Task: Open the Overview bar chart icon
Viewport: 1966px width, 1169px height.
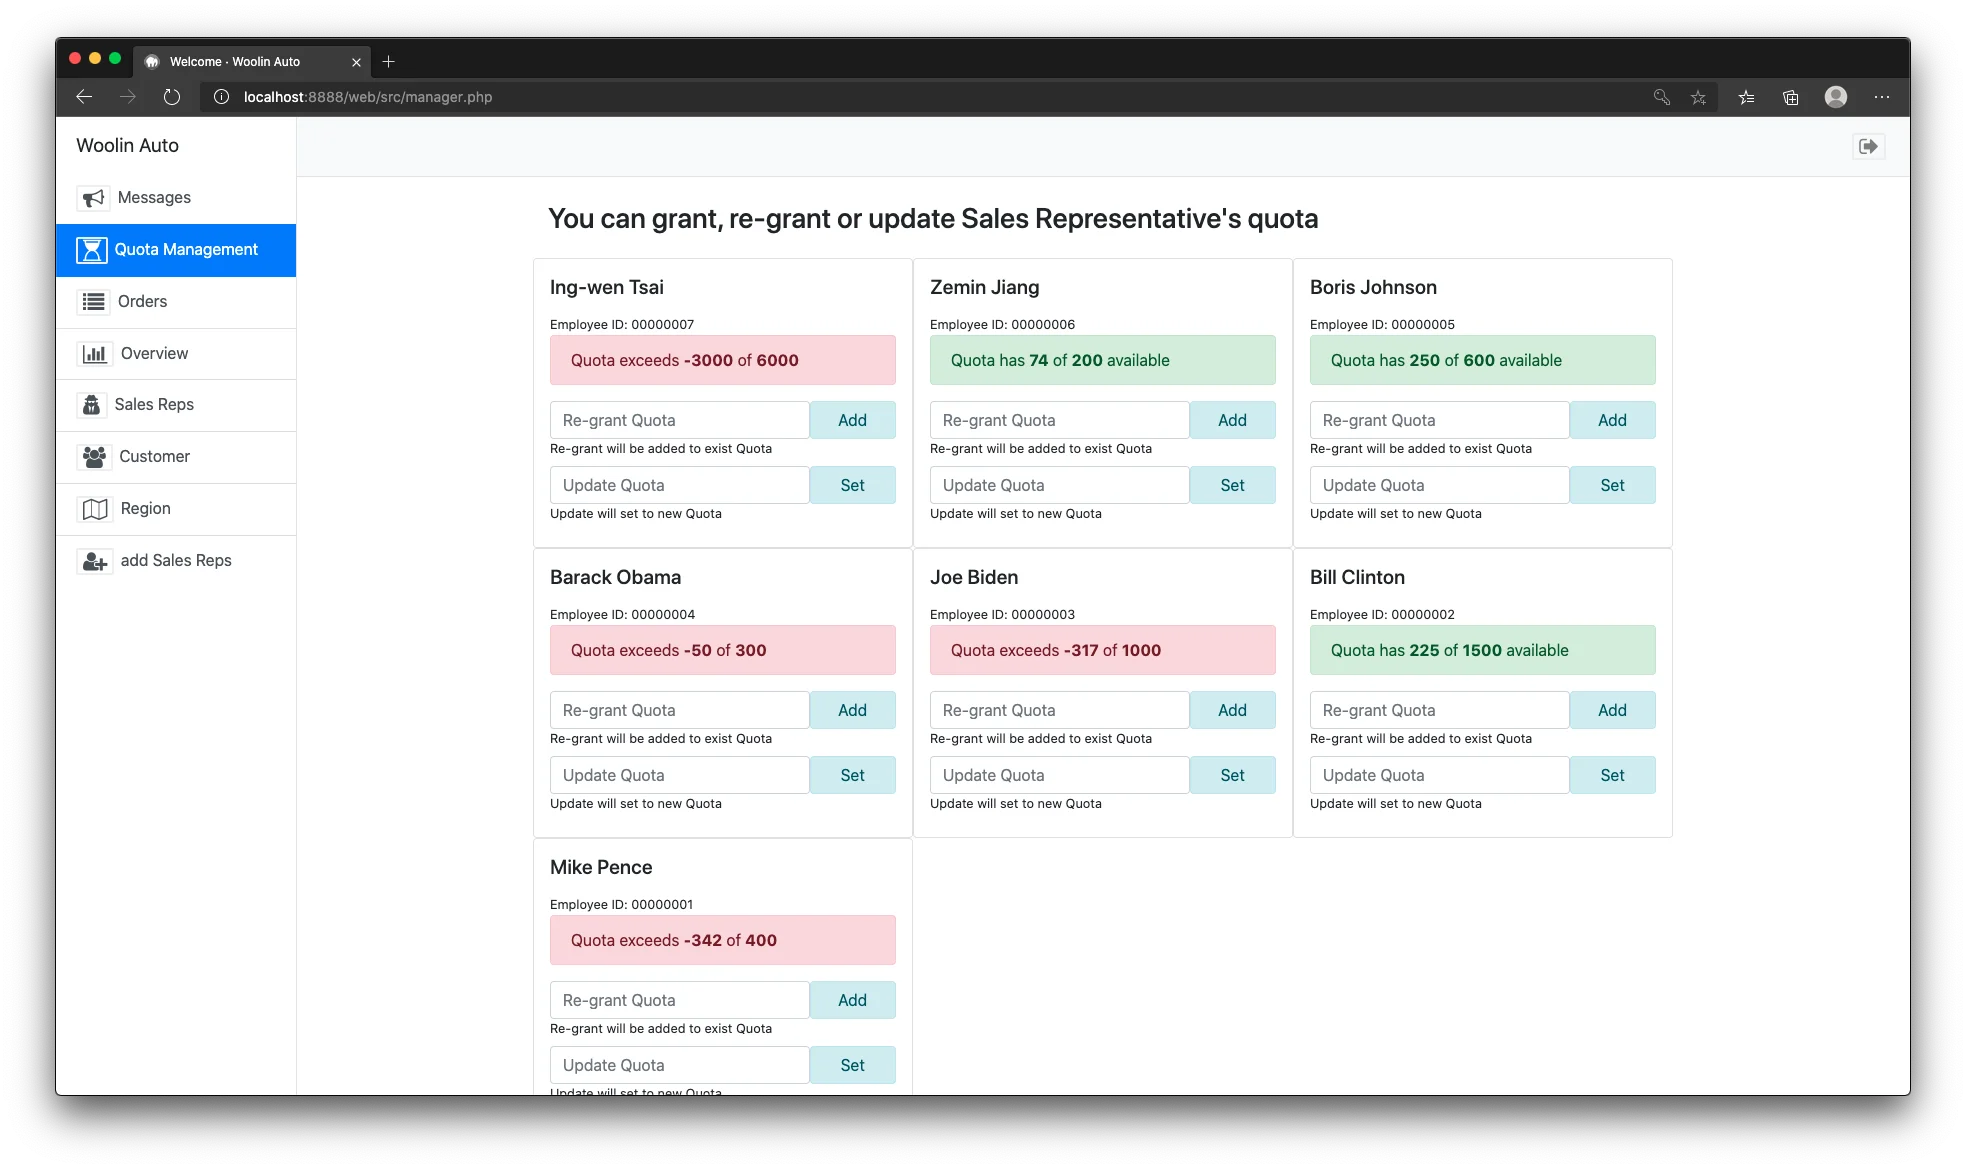Action: (x=95, y=354)
